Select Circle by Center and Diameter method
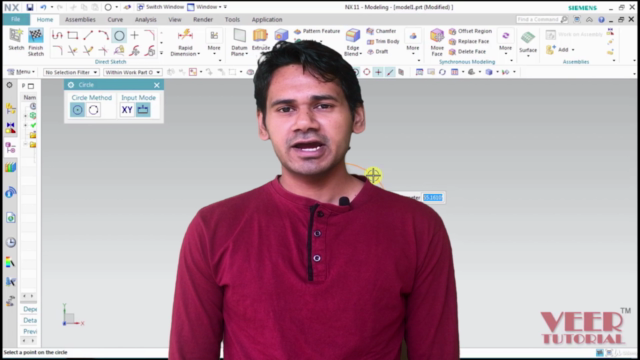 (x=78, y=110)
